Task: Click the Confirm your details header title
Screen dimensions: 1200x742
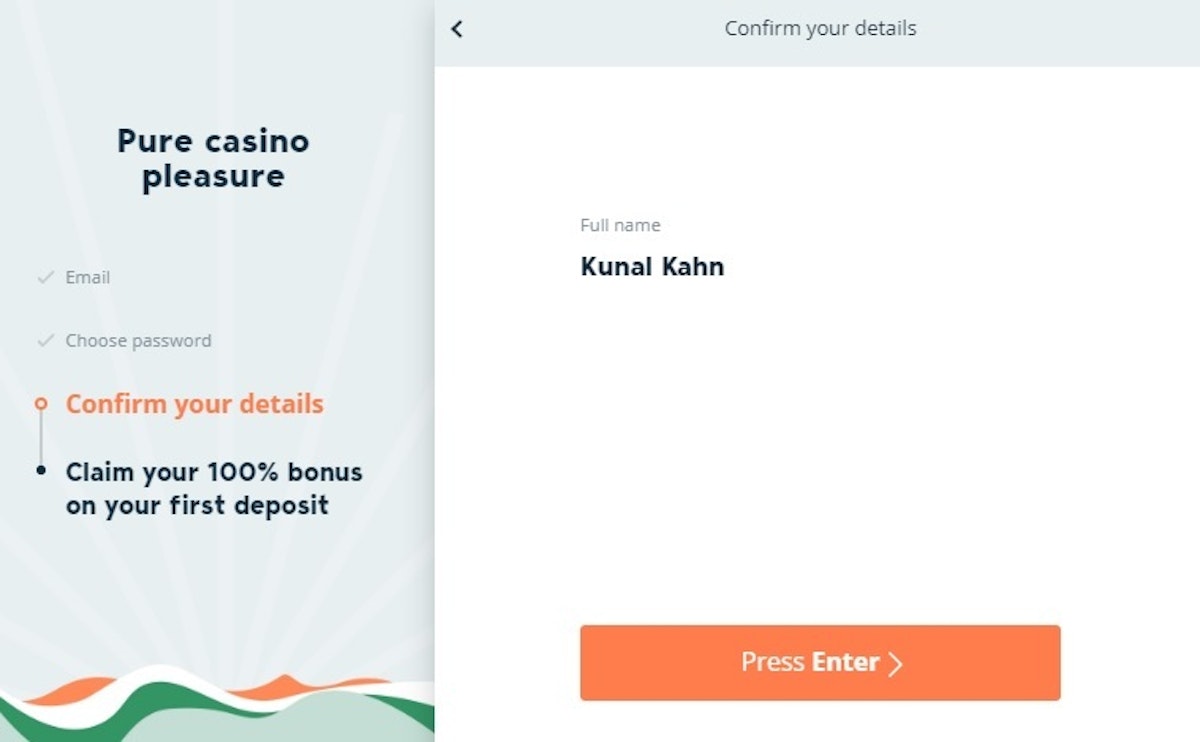Action: [x=820, y=28]
